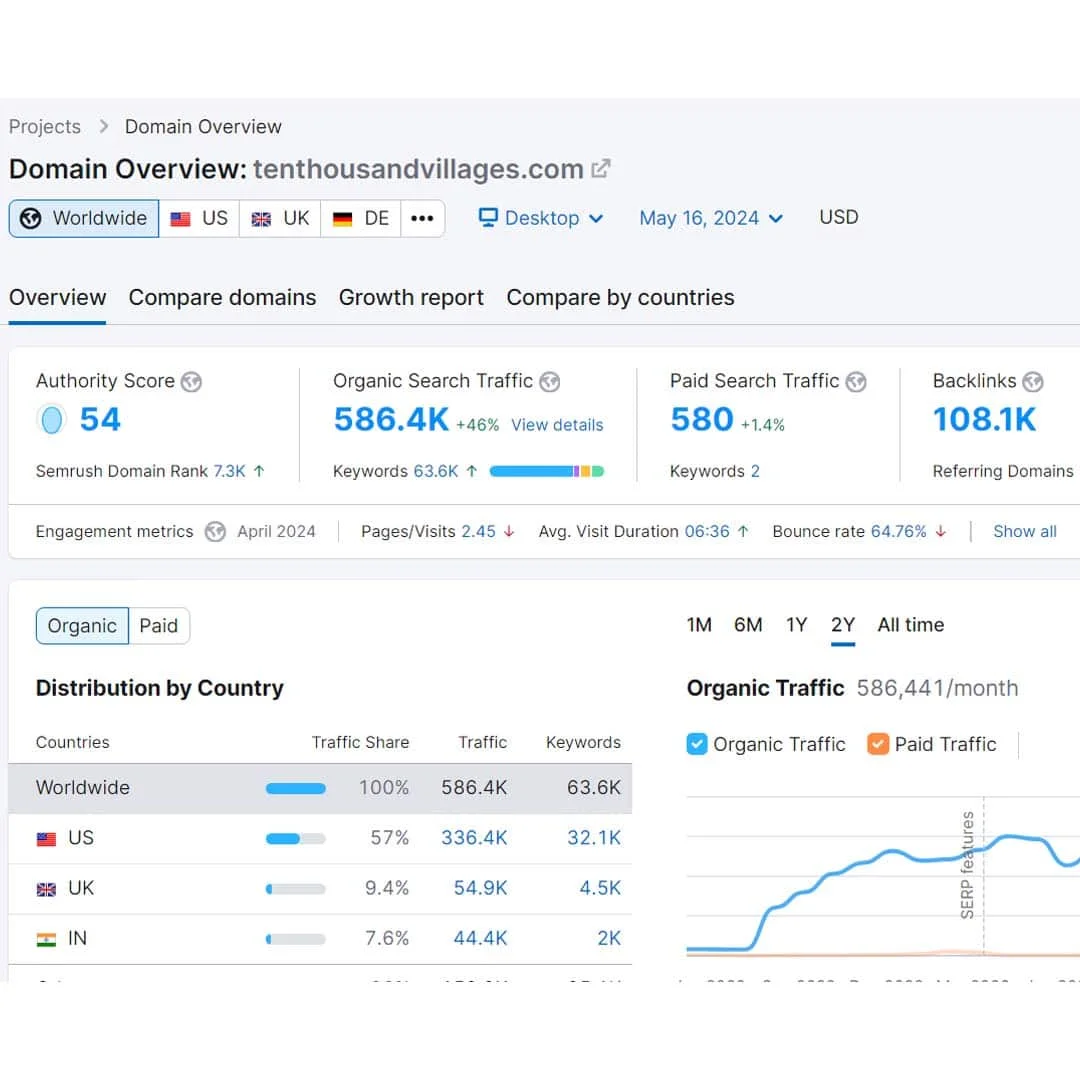Click Paid Search Traffic value 580
This screenshot has width=1080, height=1080.
702,419
